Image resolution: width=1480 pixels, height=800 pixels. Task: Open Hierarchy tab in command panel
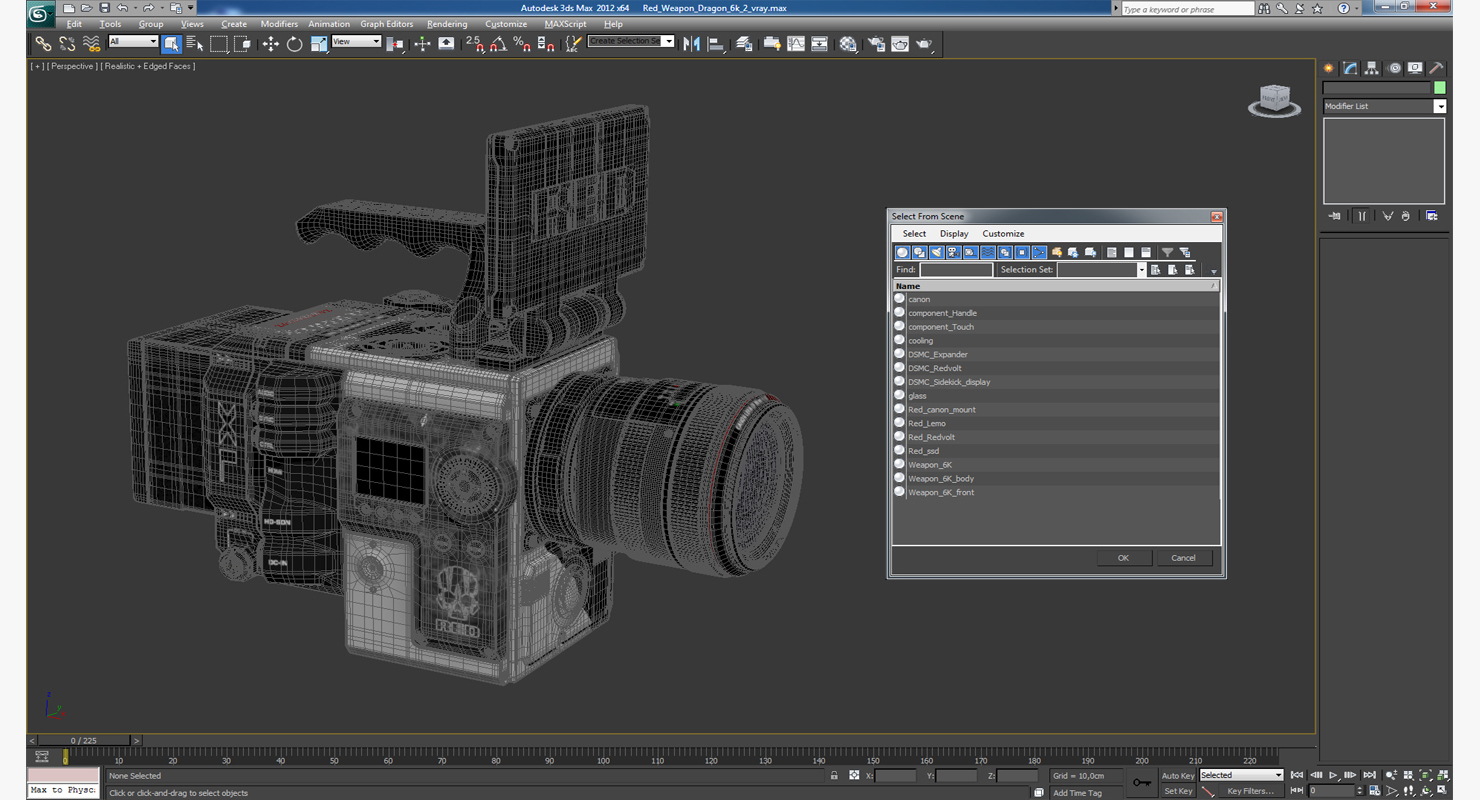tap(1372, 68)
